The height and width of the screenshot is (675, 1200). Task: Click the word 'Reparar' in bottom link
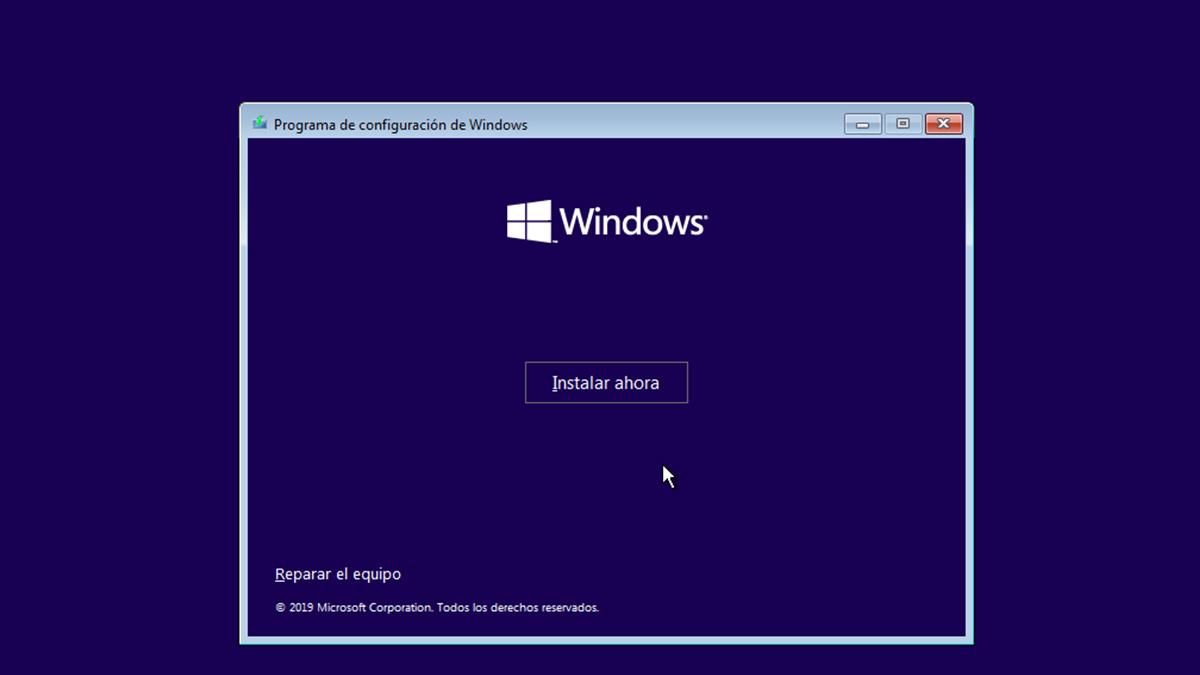tap(303, 574)
